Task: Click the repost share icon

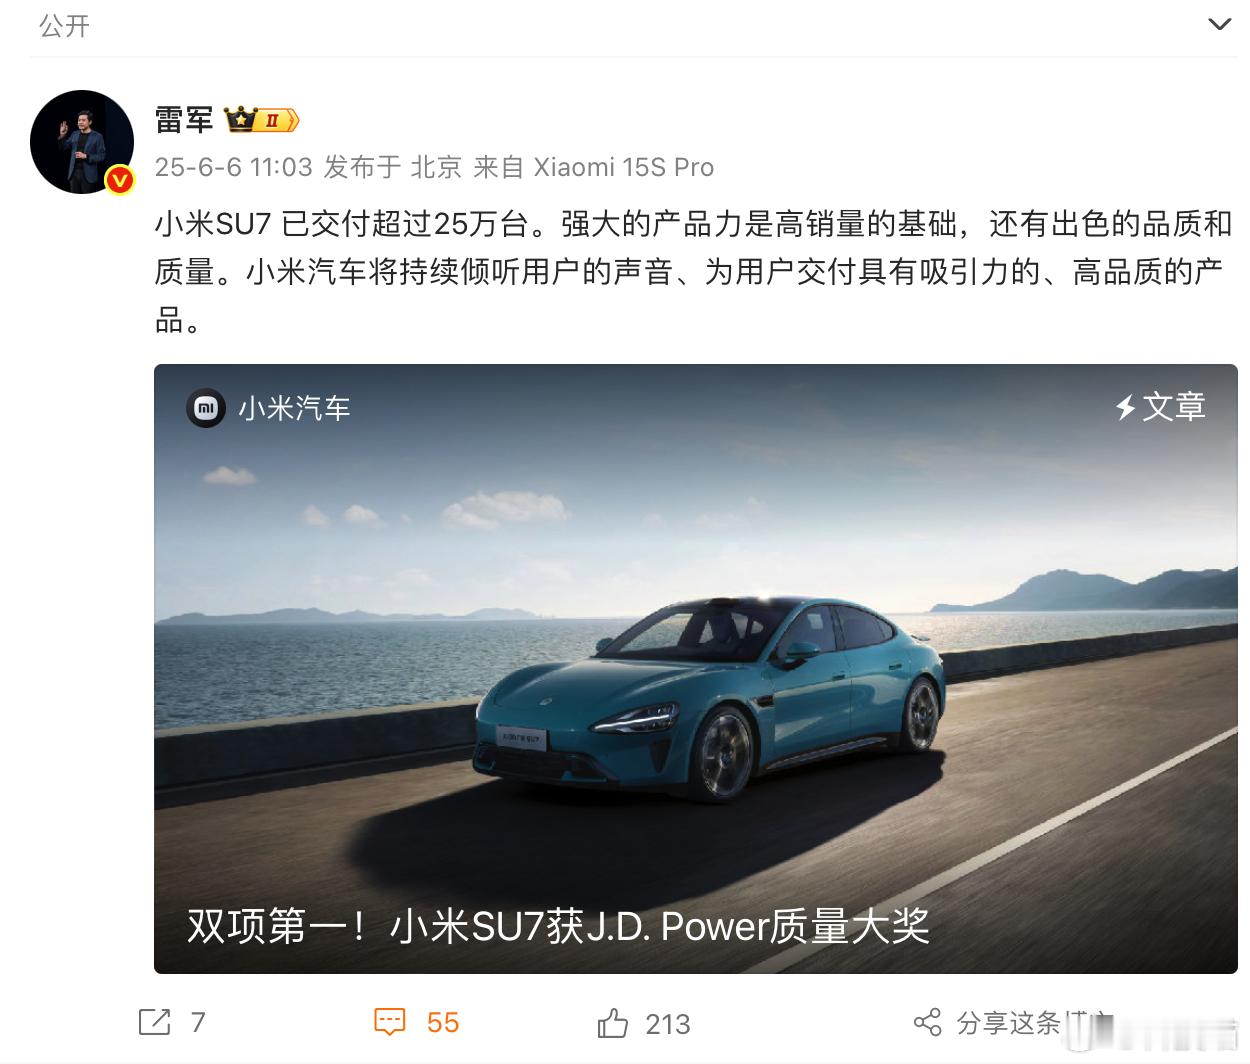Action: [154, 1022]
